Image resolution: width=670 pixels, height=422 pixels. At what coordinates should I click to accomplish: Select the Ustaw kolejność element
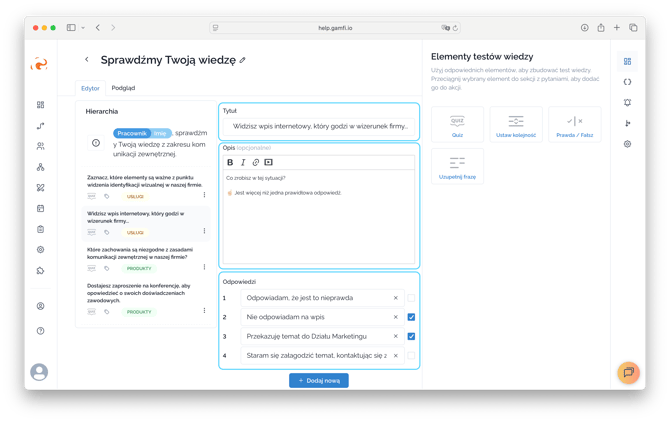click(x=515, y=124)
